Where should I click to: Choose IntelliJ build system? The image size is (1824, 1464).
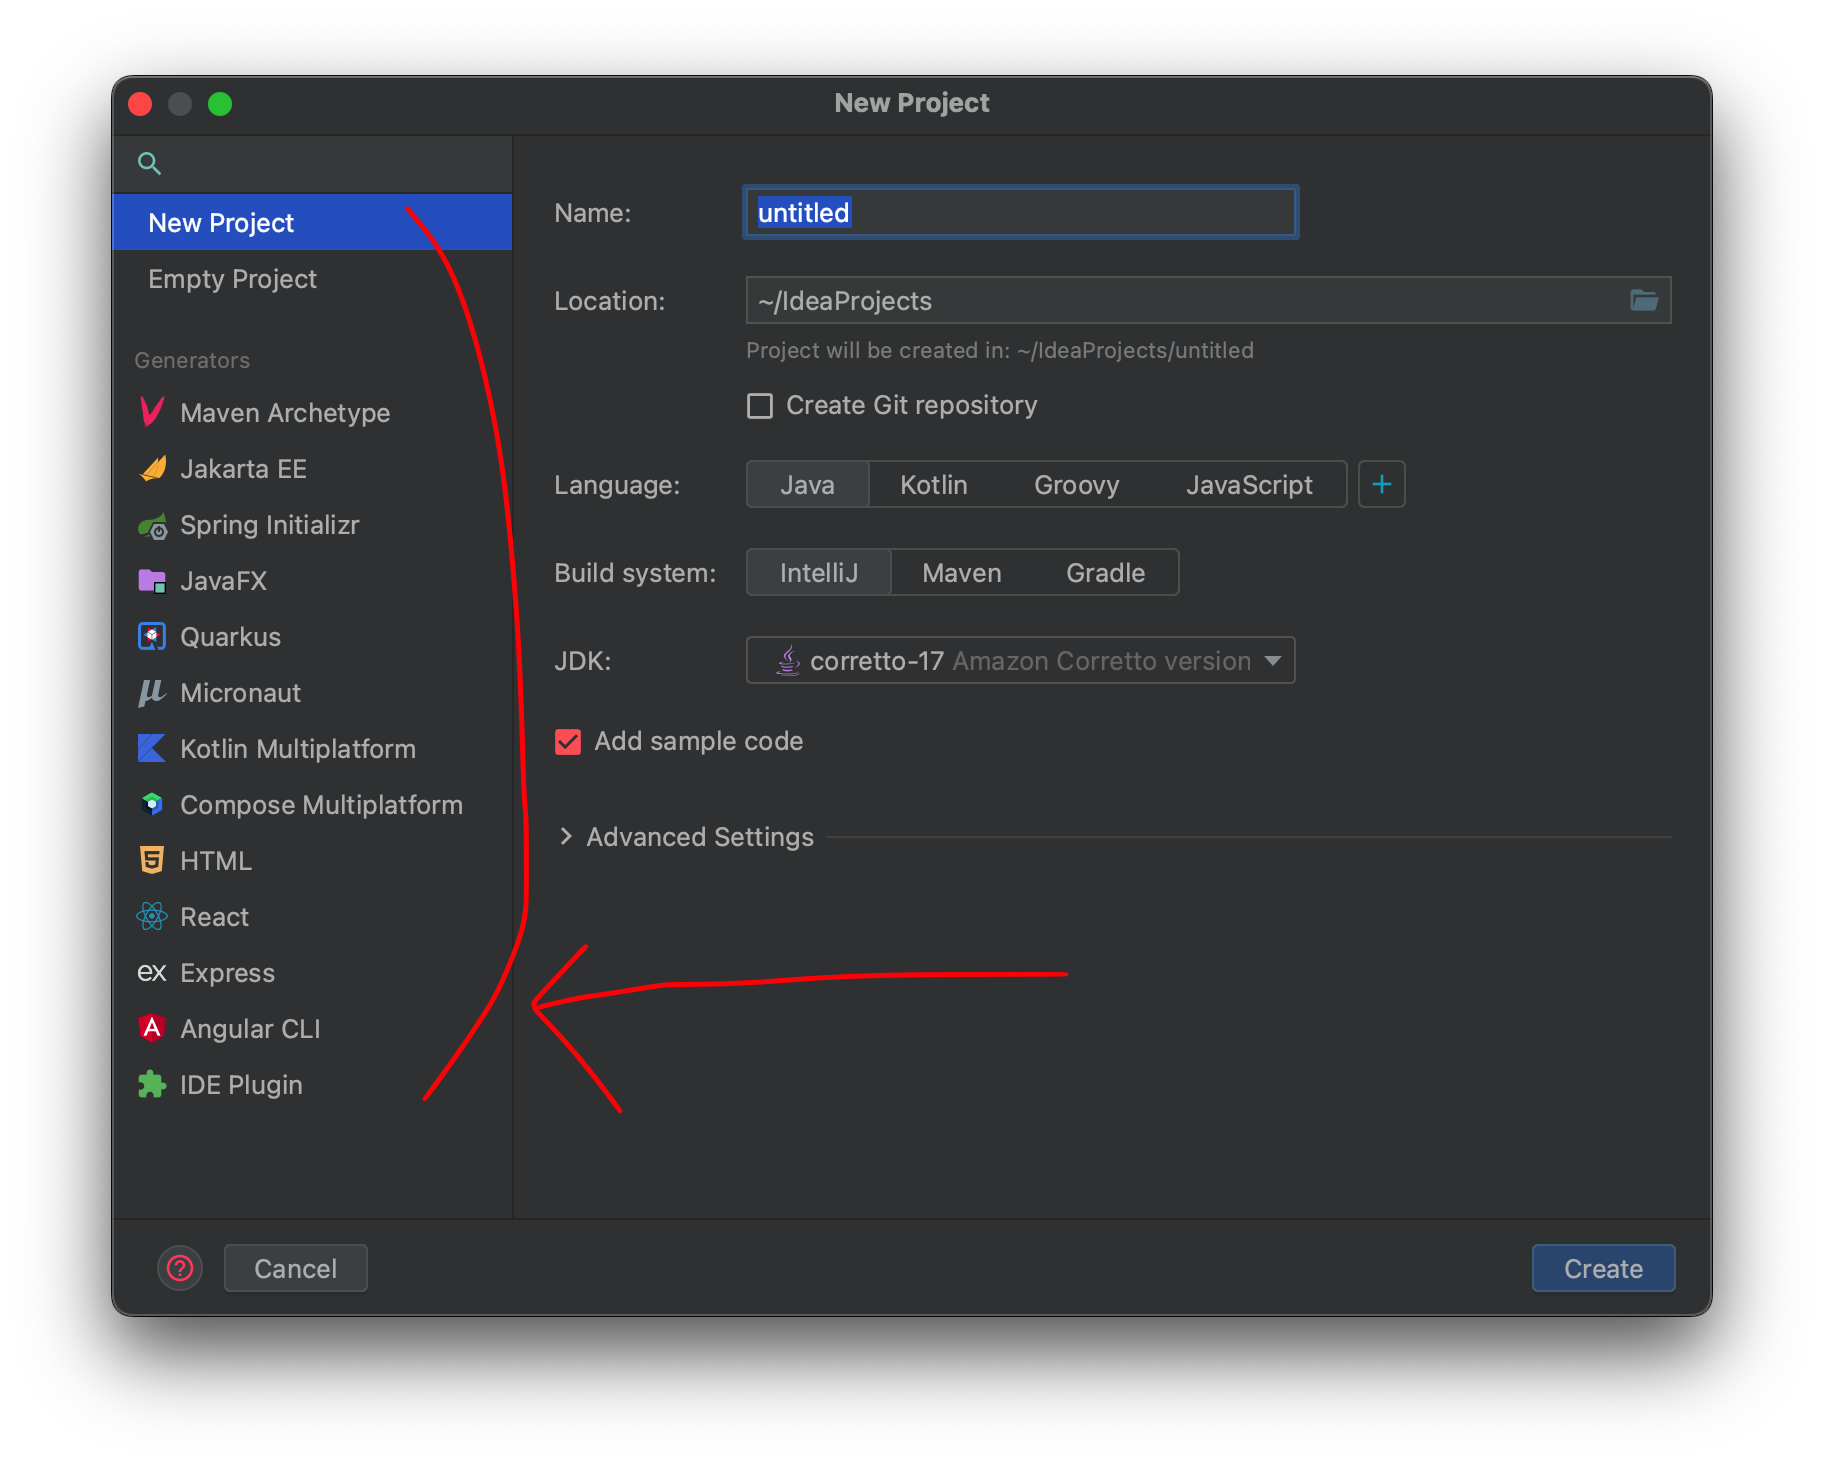coord(819,572)
